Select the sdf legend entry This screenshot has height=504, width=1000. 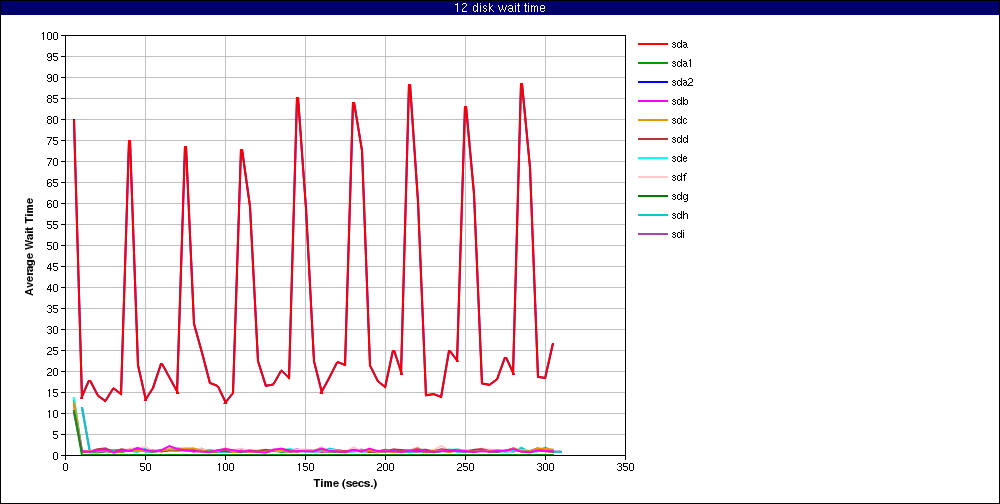pos(663,177)
